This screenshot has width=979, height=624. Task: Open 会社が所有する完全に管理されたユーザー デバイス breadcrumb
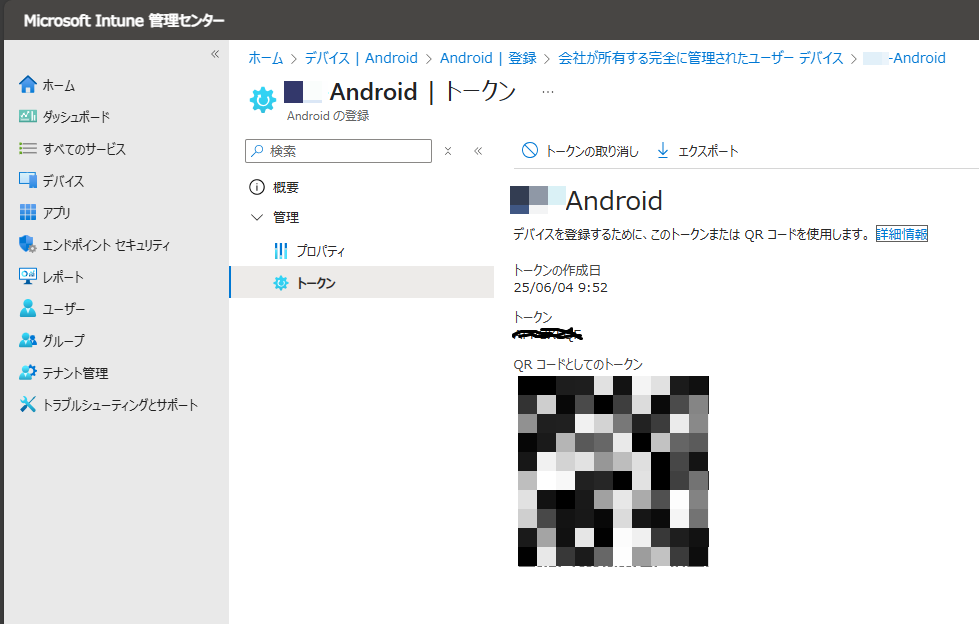pyautogui.click(x=701, y=58)
